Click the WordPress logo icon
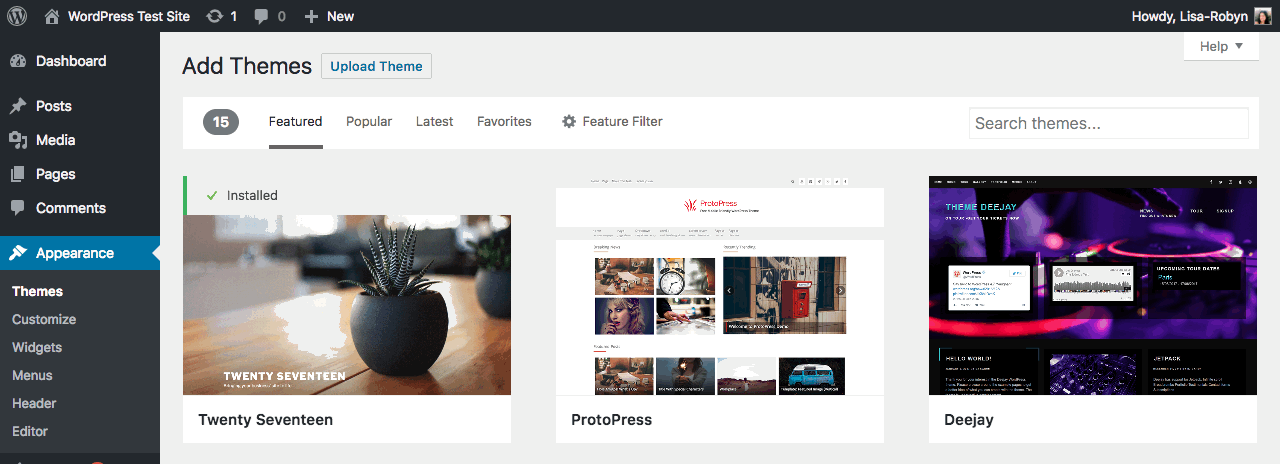Image resolution: width=1280 pixels, height=464 pixels. (x=17, y=16)
